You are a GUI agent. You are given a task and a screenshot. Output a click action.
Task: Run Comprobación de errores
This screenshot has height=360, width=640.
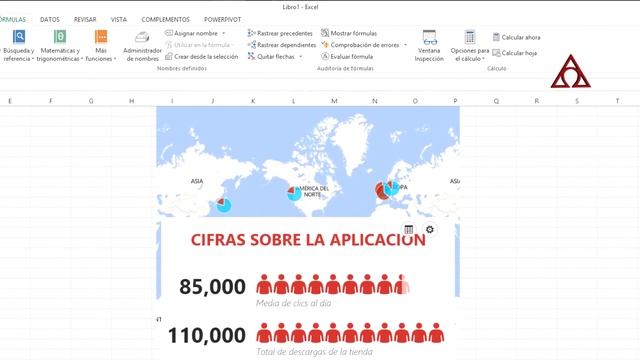(360, 45)
